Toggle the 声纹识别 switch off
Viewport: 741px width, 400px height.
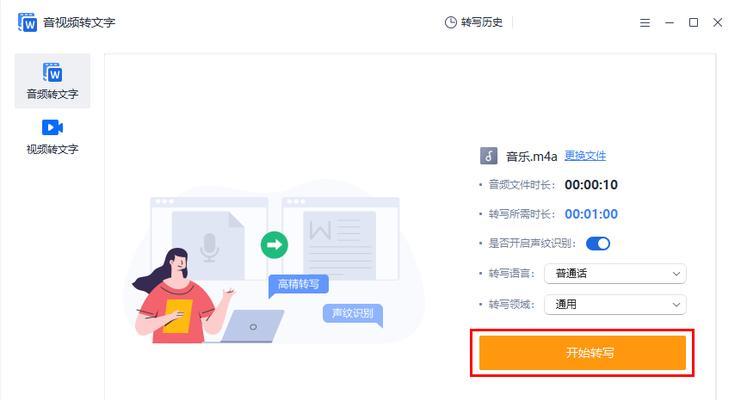click(598, 243)
